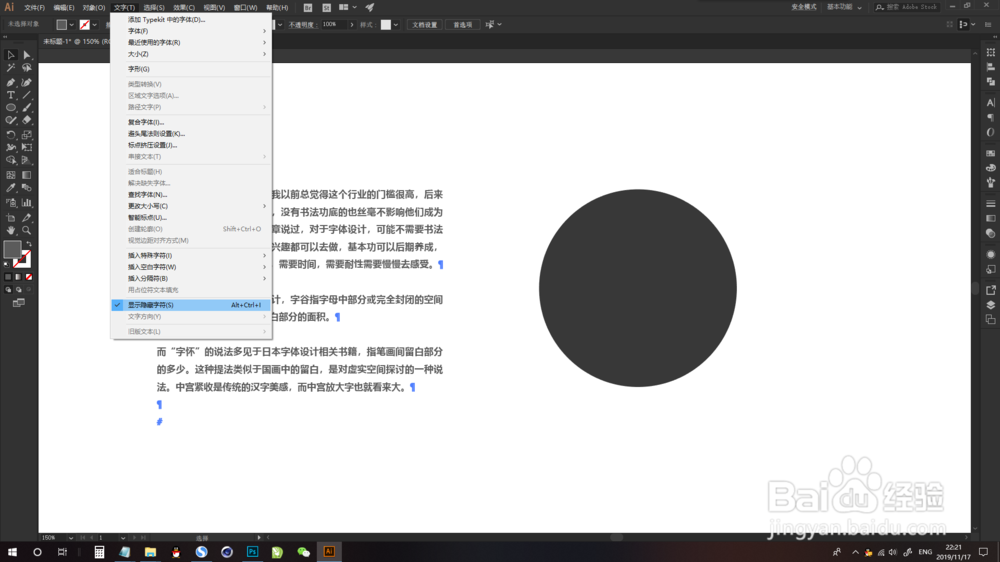Expand Insert Break Character submenu
This screenshot has width=1000, height=562.
pyautogui.click(x=191, y=278)
